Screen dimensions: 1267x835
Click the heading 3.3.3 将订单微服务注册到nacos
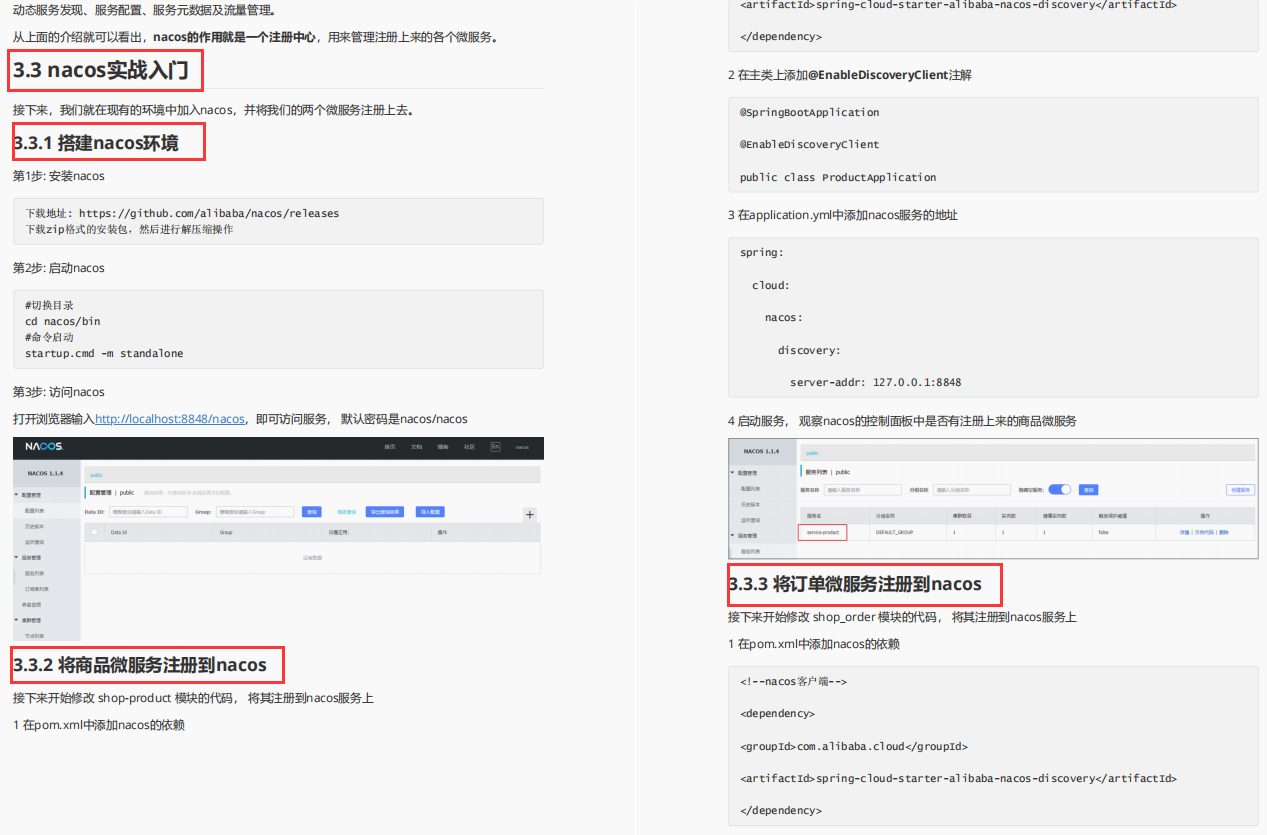(x=856, y=584)
